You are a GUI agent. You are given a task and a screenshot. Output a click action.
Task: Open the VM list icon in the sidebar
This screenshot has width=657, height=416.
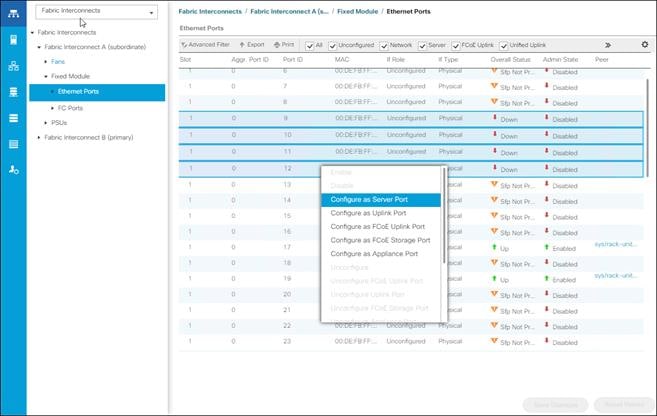[13, 118]
